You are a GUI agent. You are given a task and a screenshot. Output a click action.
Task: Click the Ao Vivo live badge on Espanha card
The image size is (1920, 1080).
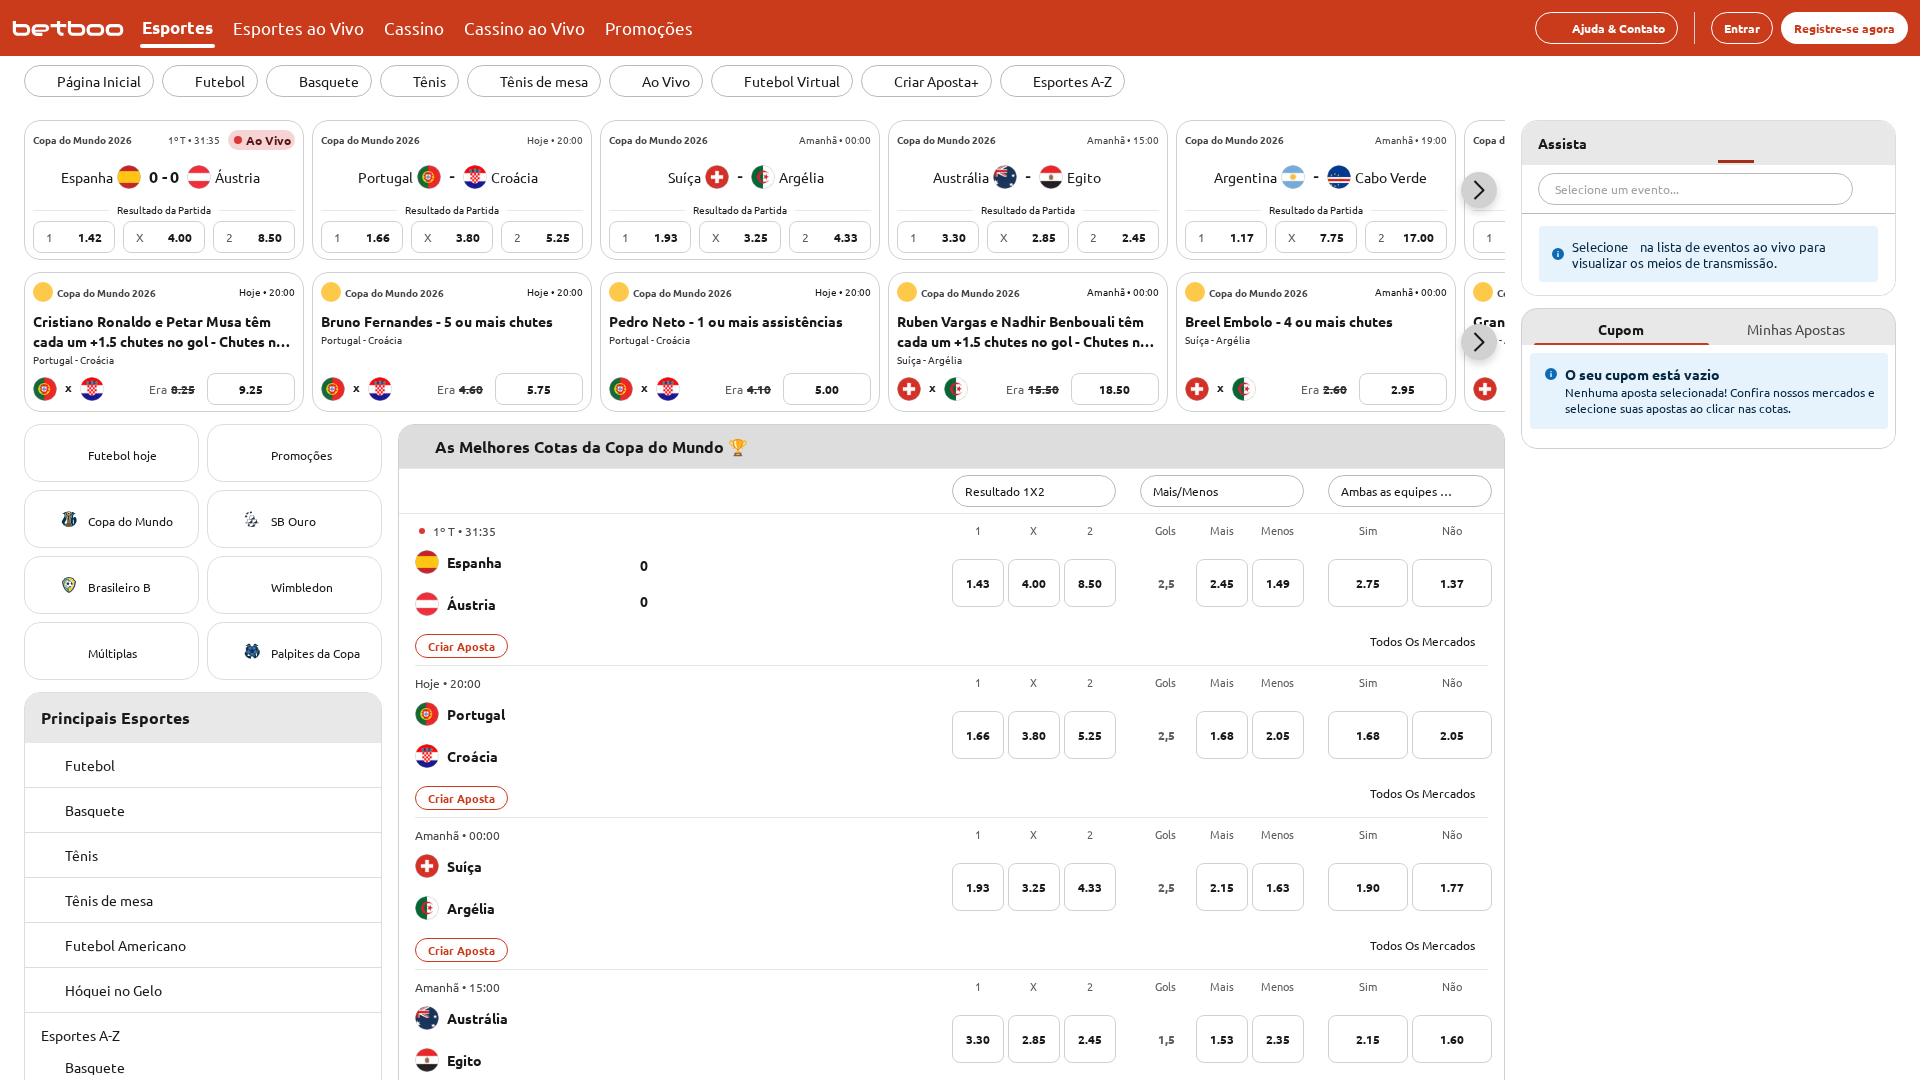coord(262,140)
